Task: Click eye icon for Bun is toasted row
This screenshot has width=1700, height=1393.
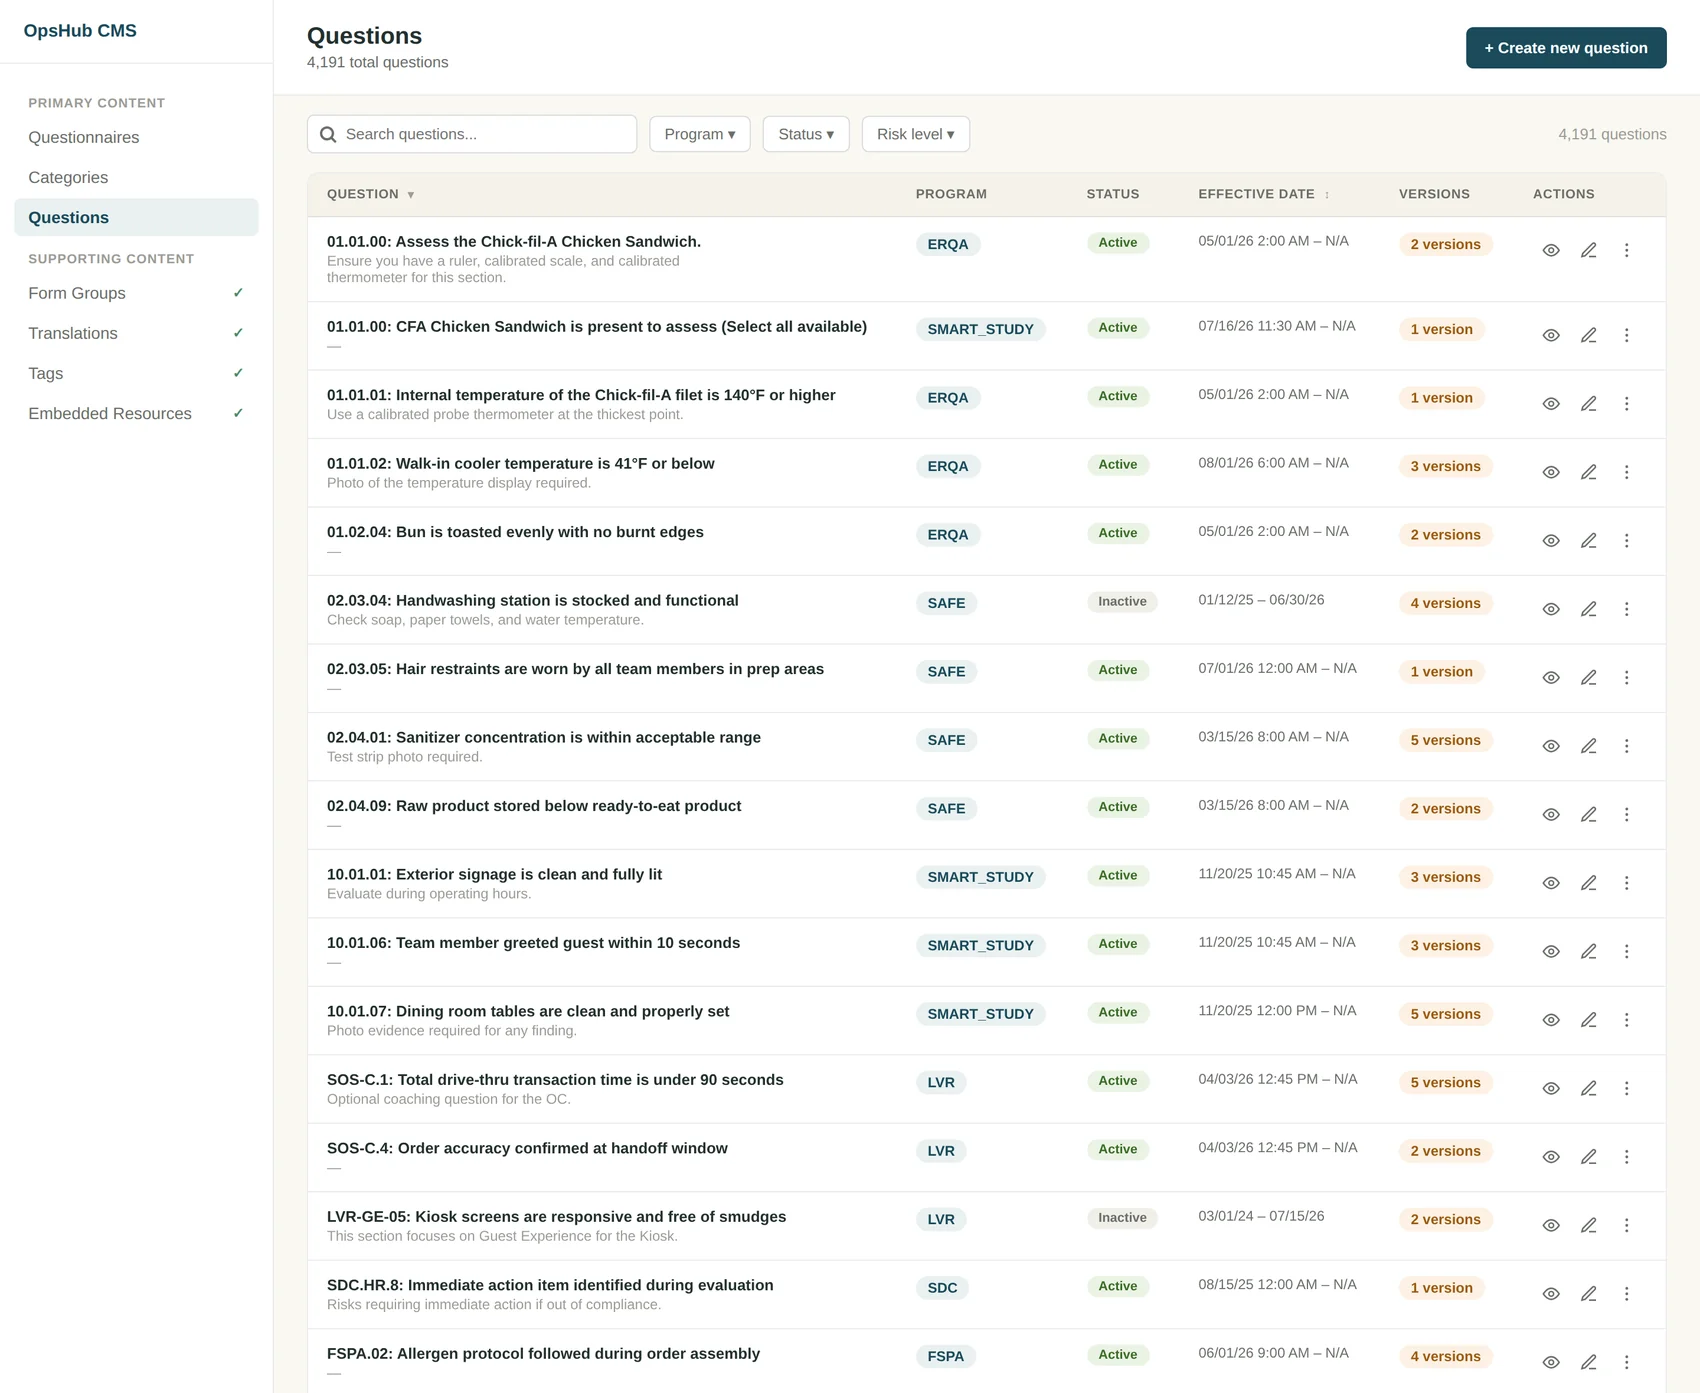Action: tap(1551, 541)
